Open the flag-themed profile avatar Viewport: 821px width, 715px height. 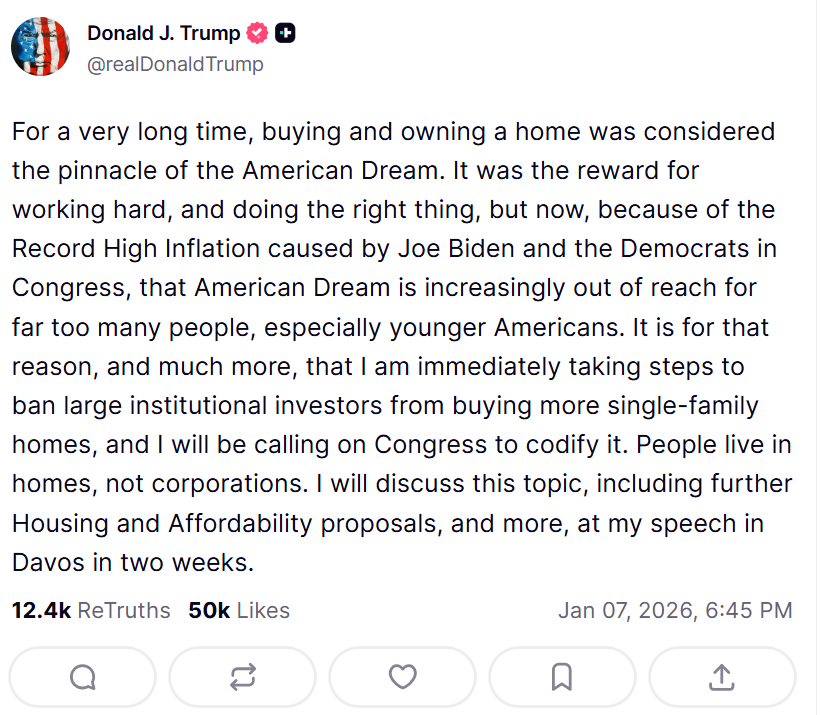click(40, 47)
